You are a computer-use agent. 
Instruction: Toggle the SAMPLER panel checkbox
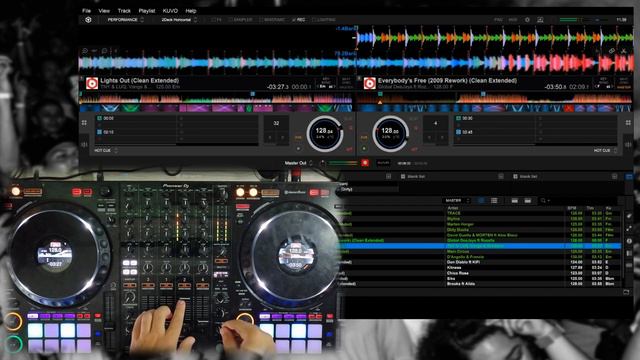point(241,20)
